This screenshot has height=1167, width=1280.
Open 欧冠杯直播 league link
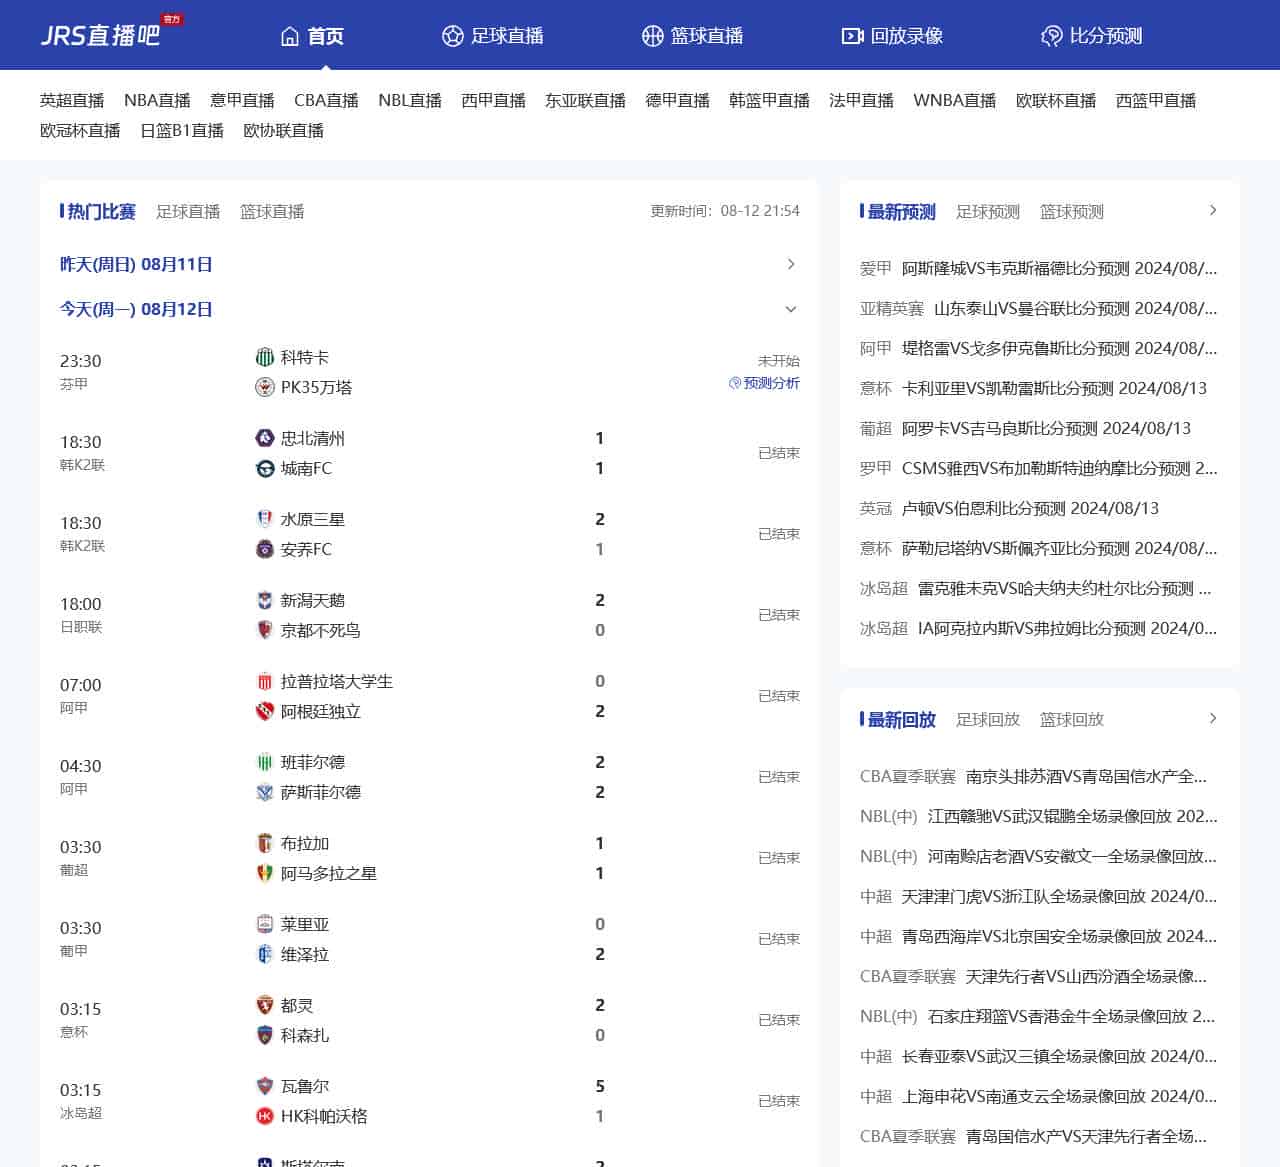point(80,130)
